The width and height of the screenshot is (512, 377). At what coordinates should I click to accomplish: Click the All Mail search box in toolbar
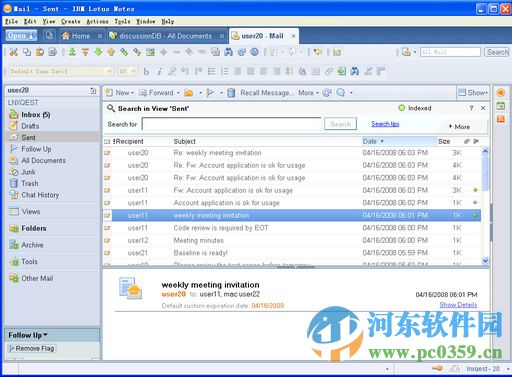click(x=450, y=52)
